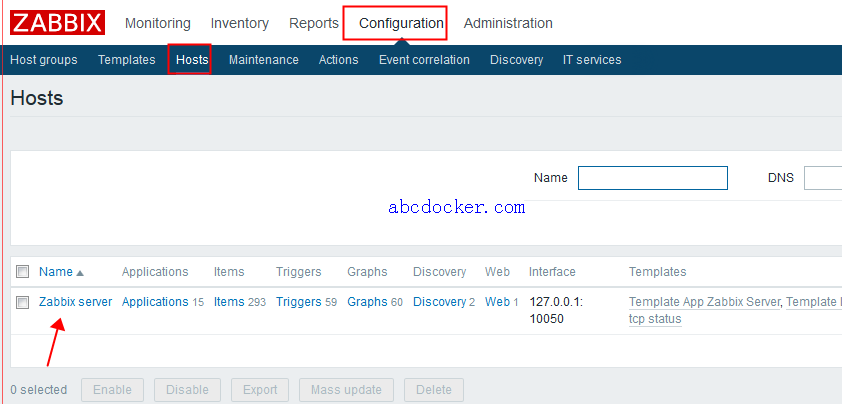Open the Administration menu

click(x=508, y=23)
